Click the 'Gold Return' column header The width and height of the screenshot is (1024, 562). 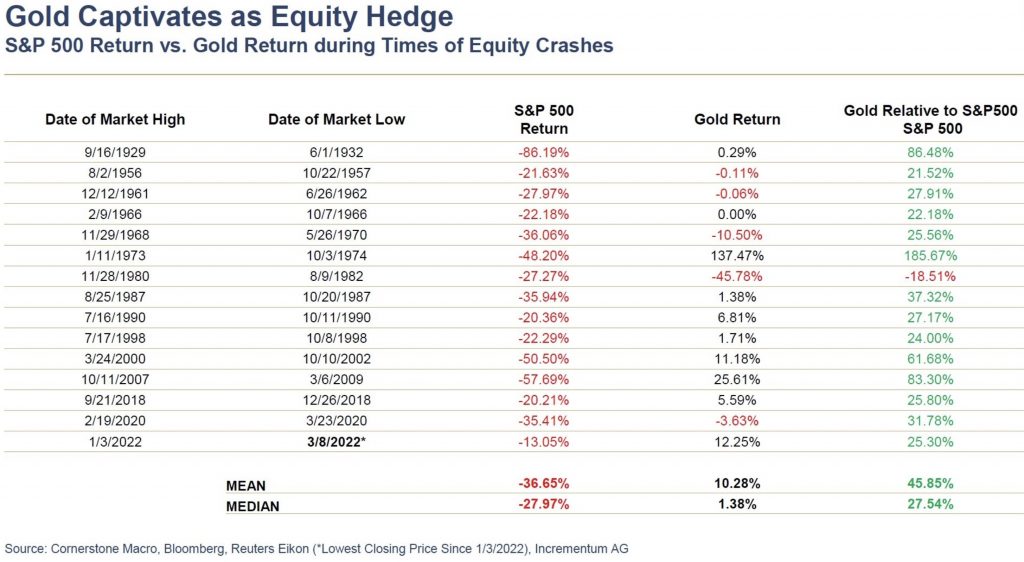(x=737, y=119)
